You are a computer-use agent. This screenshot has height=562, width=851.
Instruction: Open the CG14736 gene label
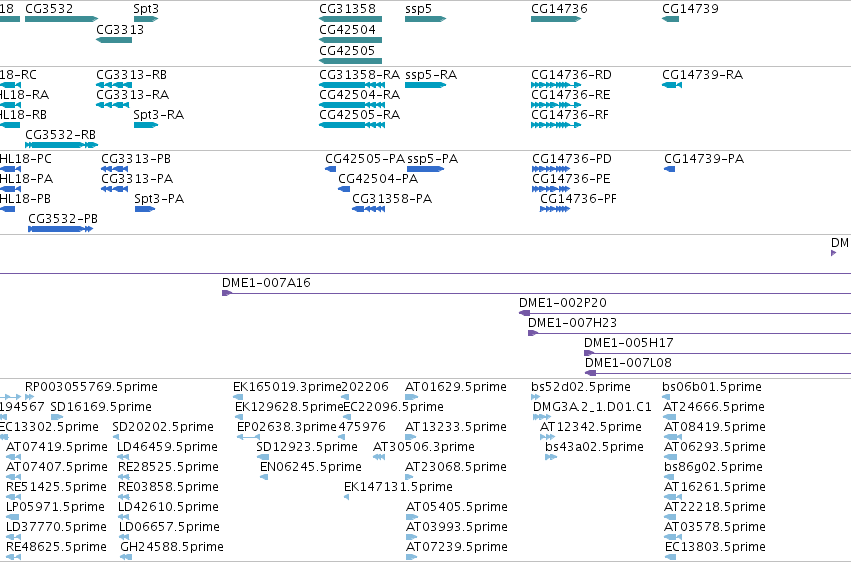(x=559, y=9)
